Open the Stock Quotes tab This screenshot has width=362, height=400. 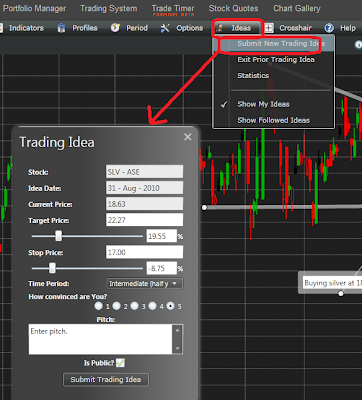click(233, 8)
